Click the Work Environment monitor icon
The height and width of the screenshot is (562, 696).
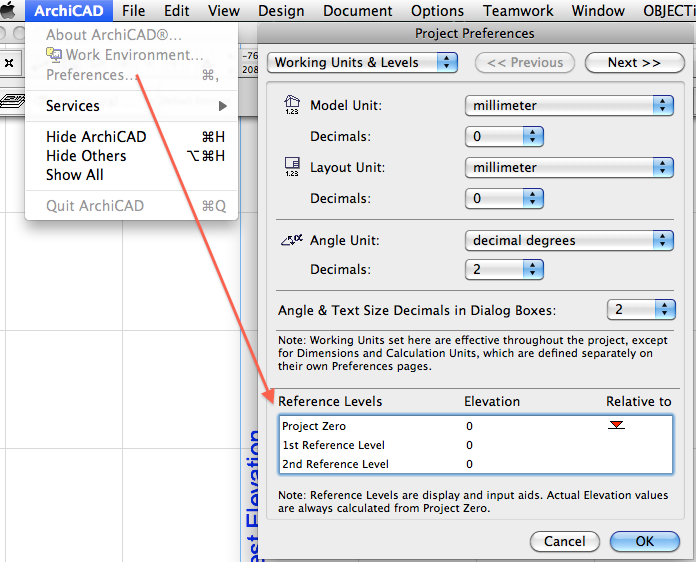(54, 54)
